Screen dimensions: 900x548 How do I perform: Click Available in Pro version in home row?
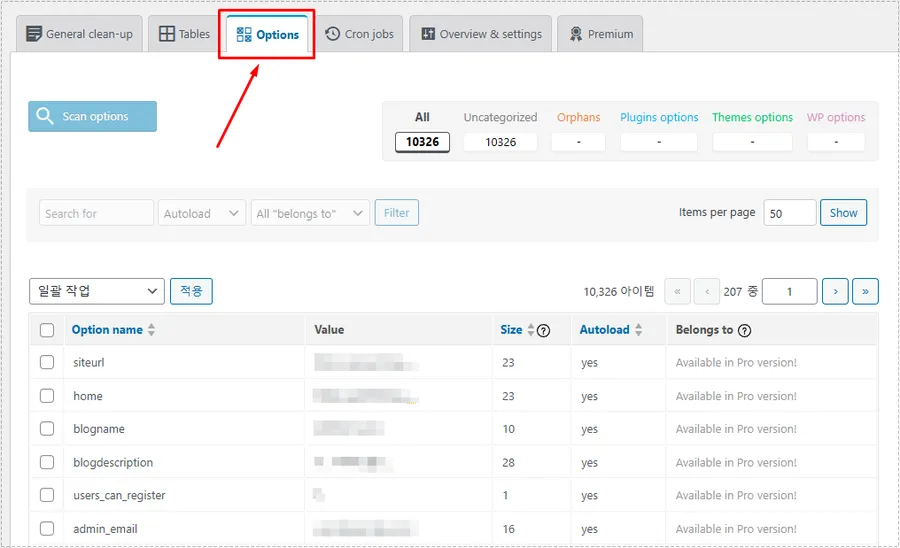[x=736, y=396]
